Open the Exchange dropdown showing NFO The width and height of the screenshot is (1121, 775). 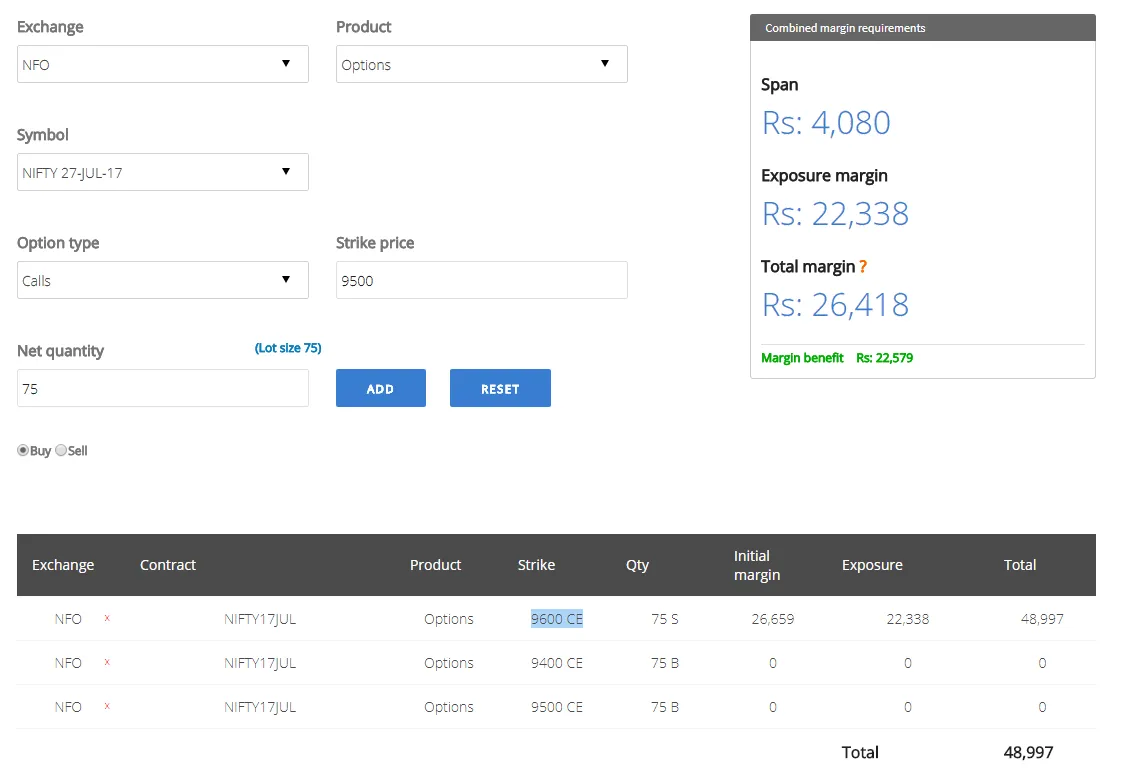tap(162, 64)
